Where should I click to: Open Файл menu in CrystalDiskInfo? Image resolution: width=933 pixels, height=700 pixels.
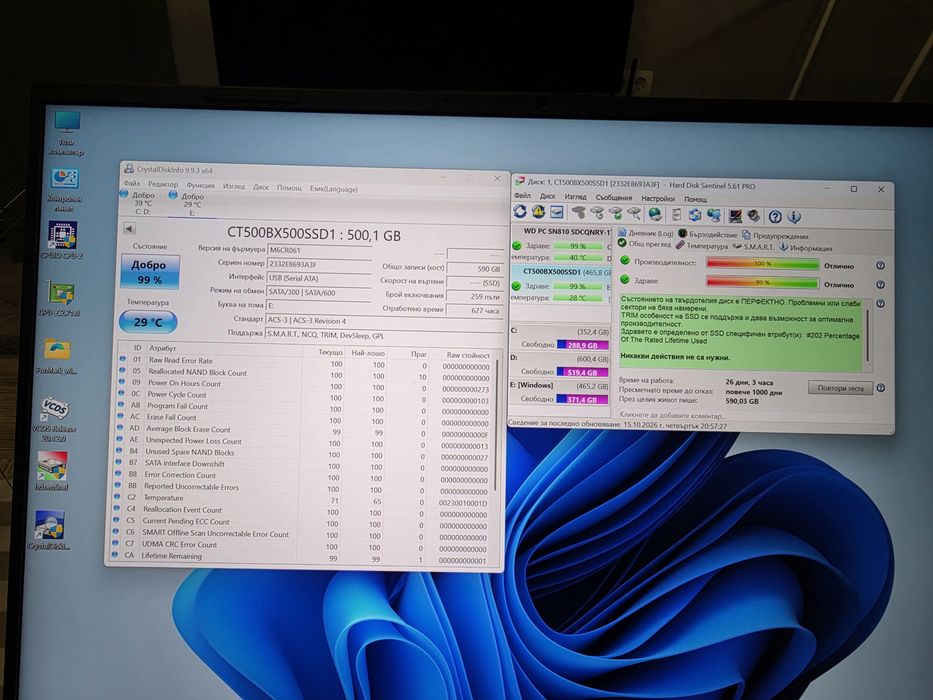click(132, 183)
